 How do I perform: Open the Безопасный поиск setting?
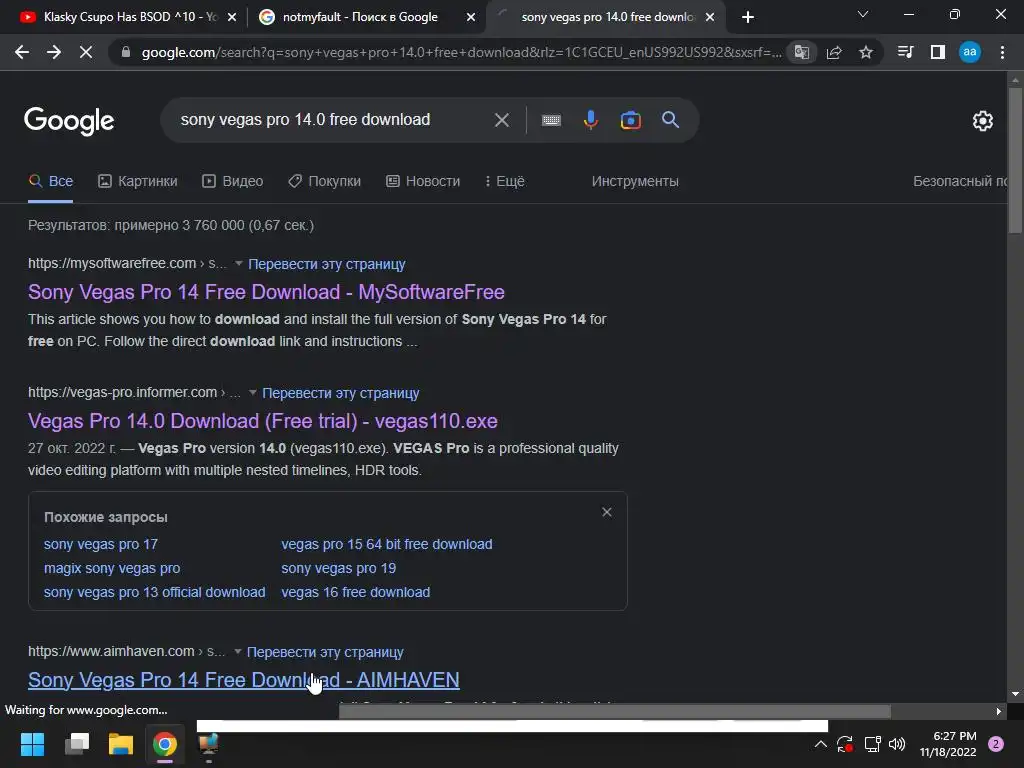tap(960, 181)
